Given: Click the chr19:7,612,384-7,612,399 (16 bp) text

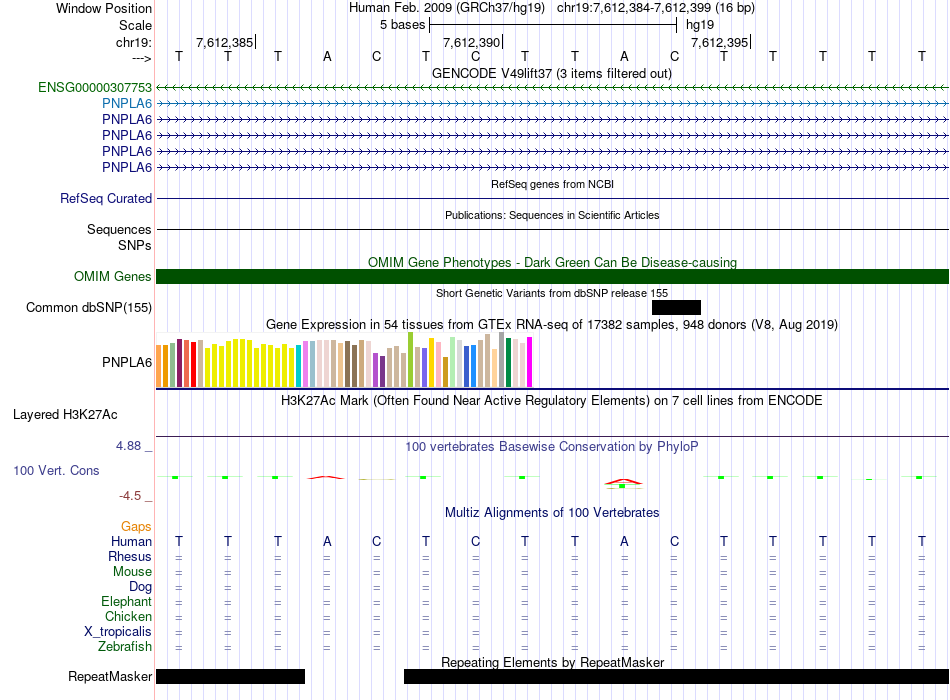Looking at the screenshot, I should point(656,8).
